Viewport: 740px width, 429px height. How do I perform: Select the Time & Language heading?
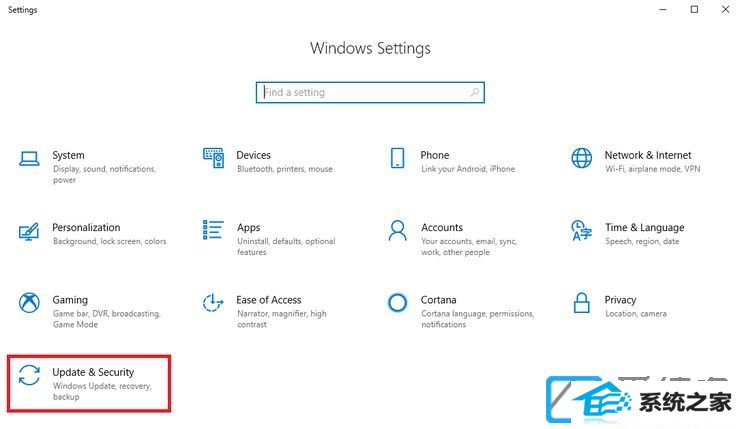click(x=644, y=227)
